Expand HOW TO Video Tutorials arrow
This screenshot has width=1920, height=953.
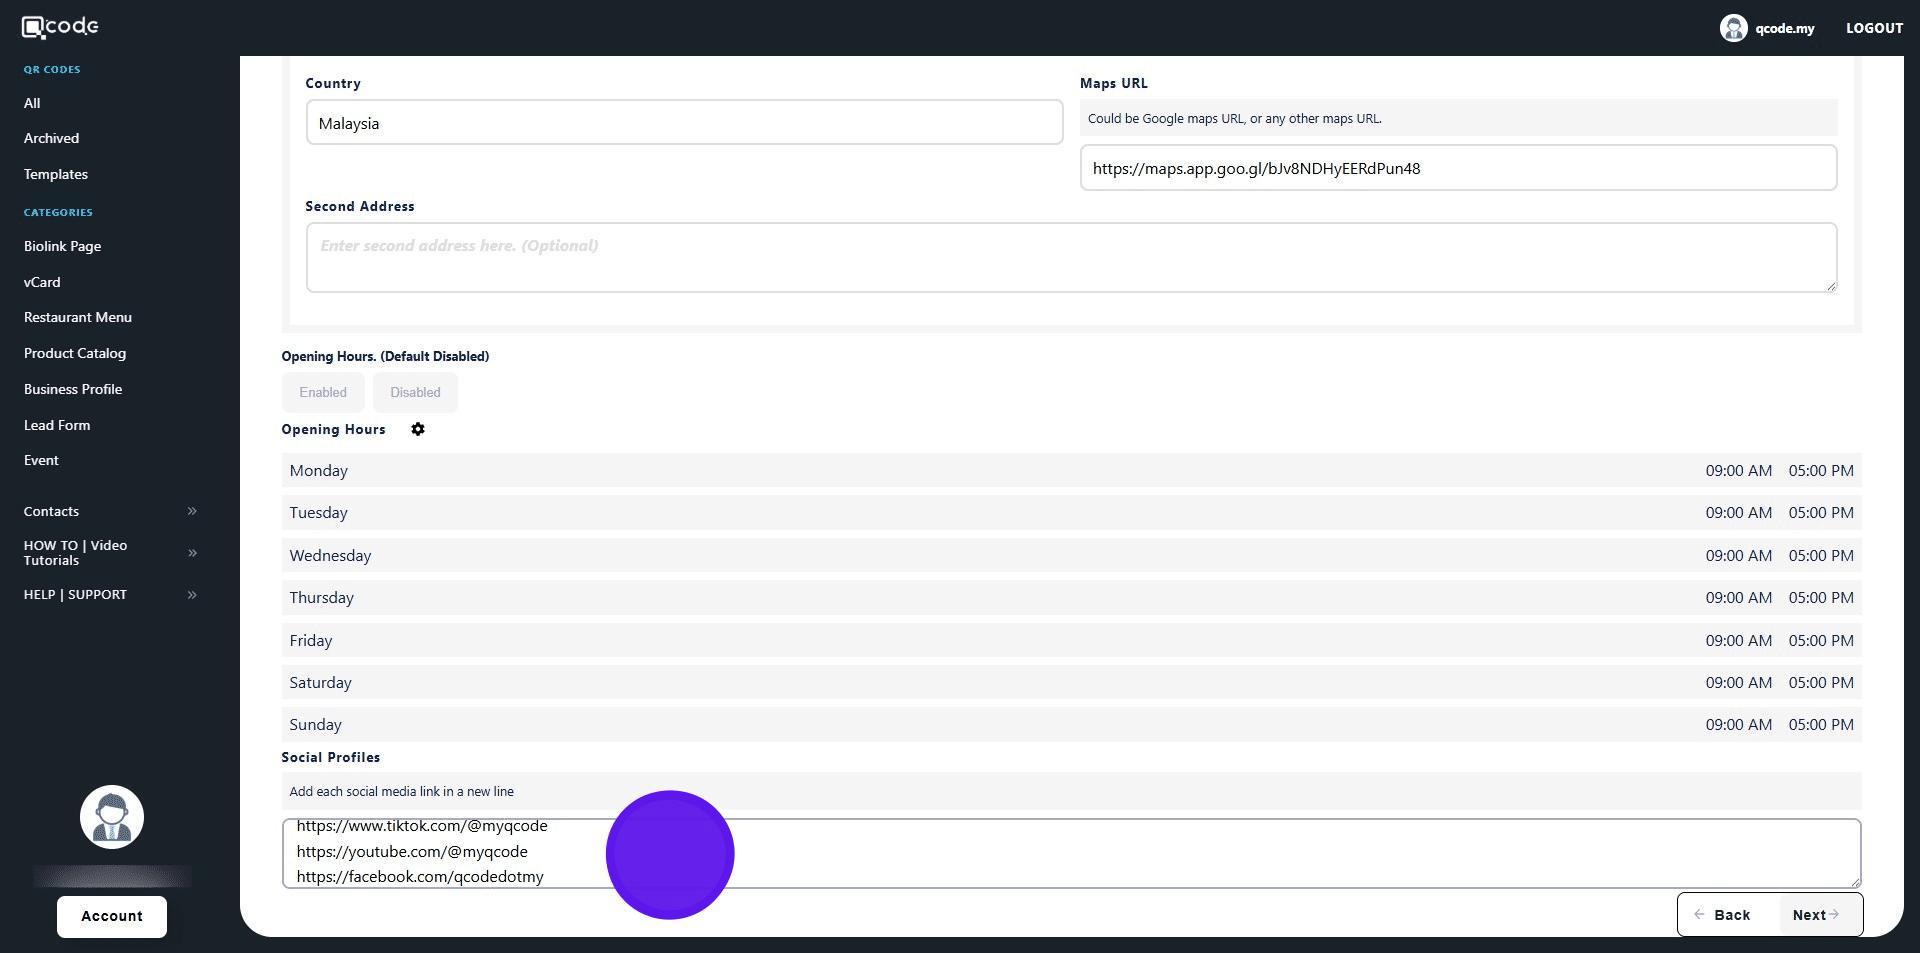pos(192,553)
